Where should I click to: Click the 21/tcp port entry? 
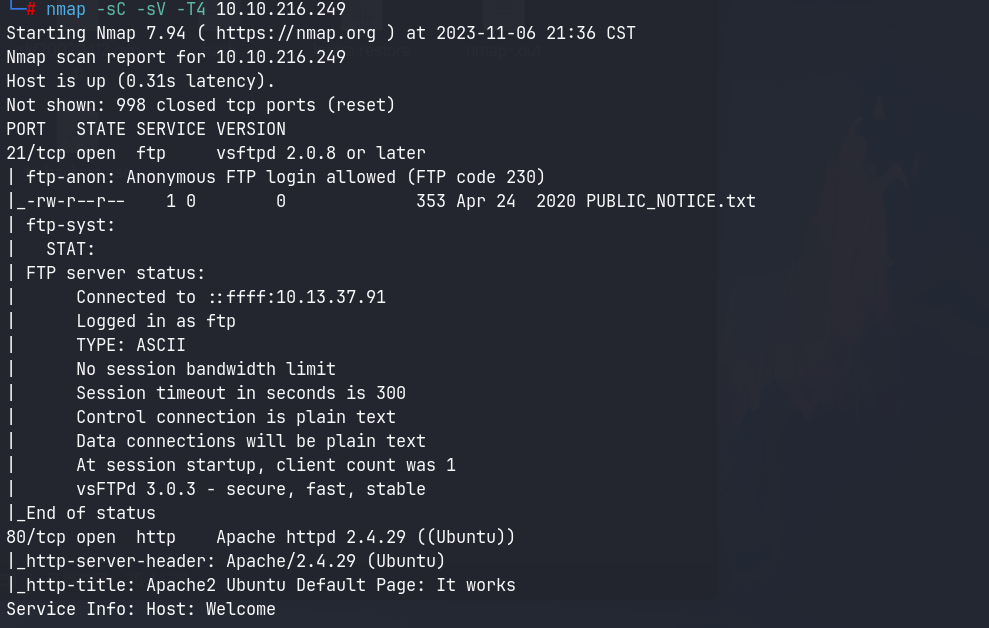pyautogui.click(x=36, y=153)
